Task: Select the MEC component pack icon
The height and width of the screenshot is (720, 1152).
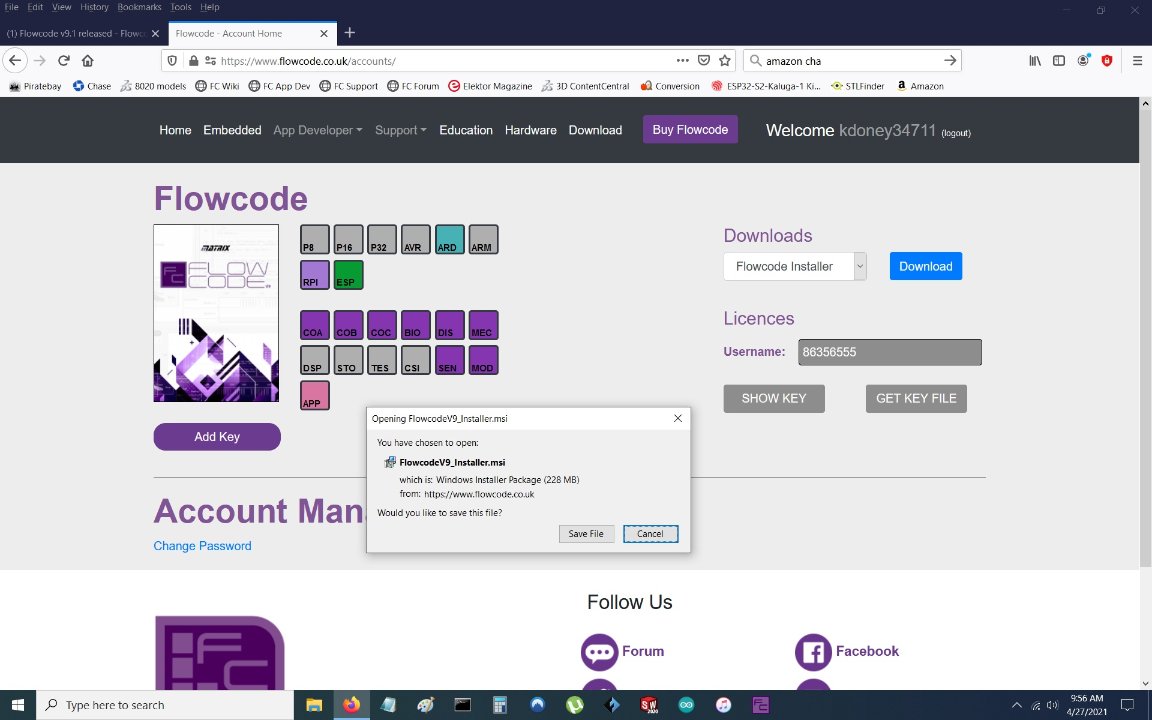Action: [x=483, y=325]
